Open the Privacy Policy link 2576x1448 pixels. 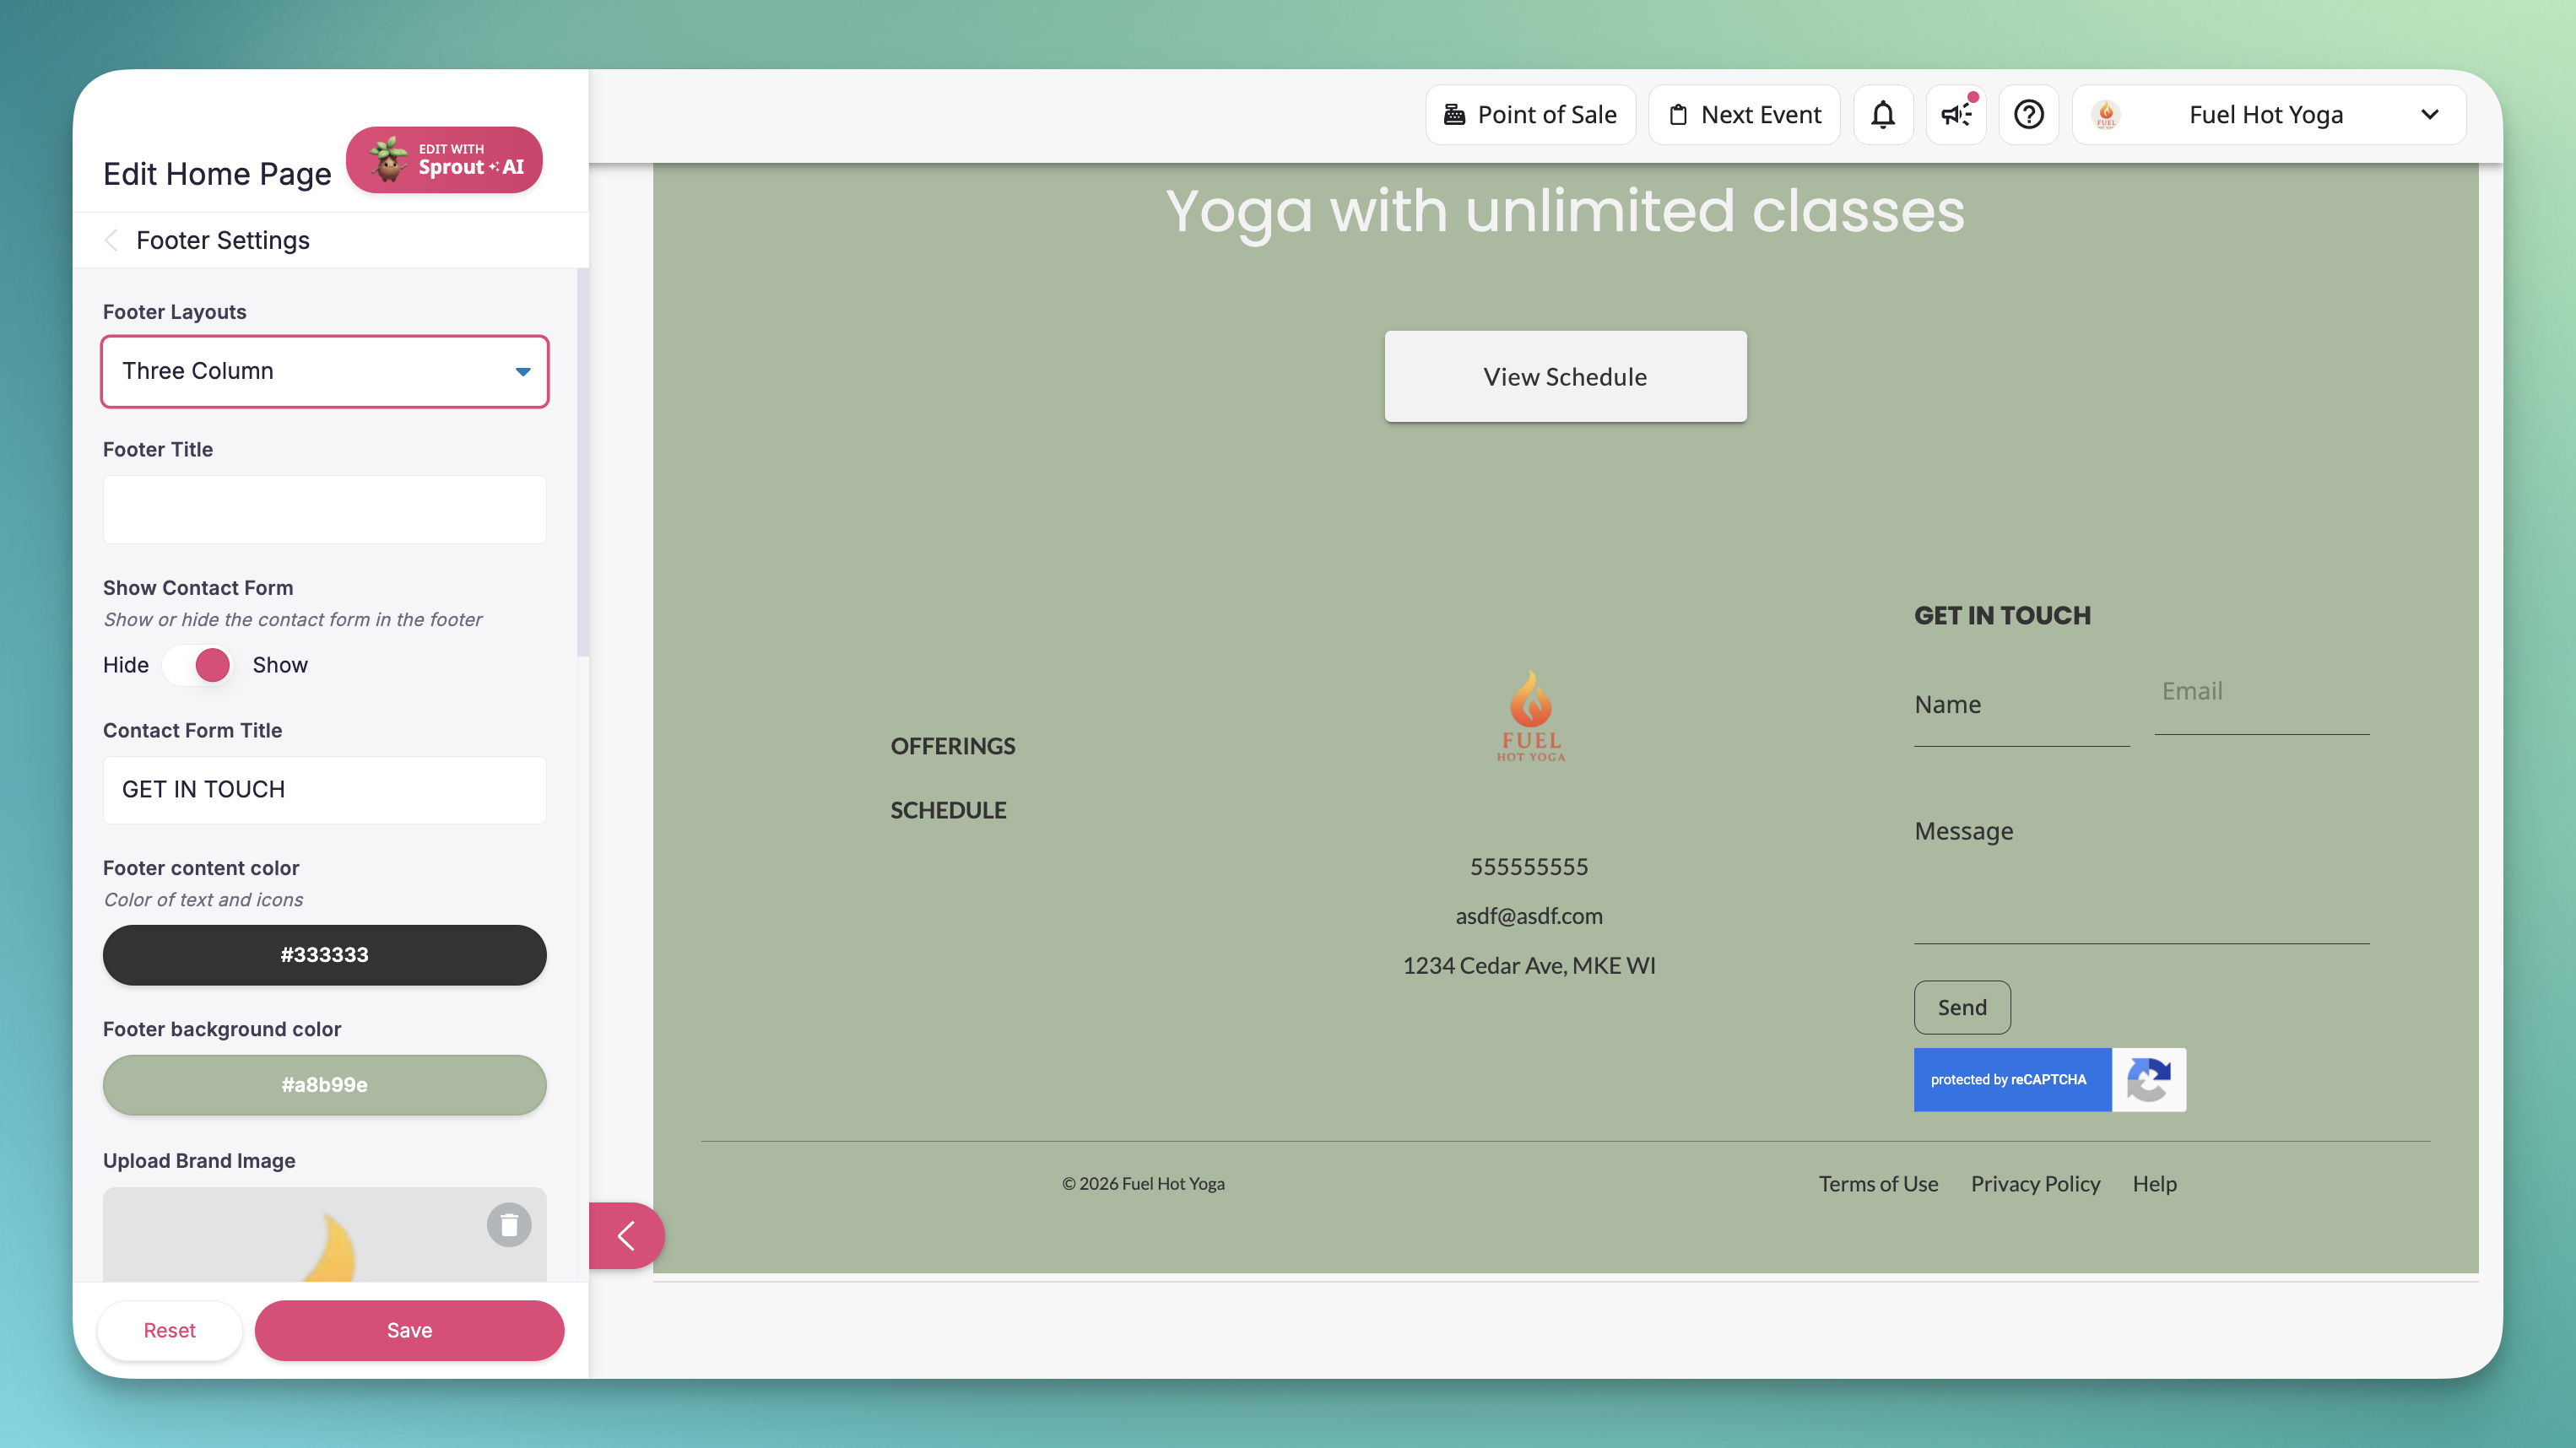pyautogui.click(x=2035, y=1183)
